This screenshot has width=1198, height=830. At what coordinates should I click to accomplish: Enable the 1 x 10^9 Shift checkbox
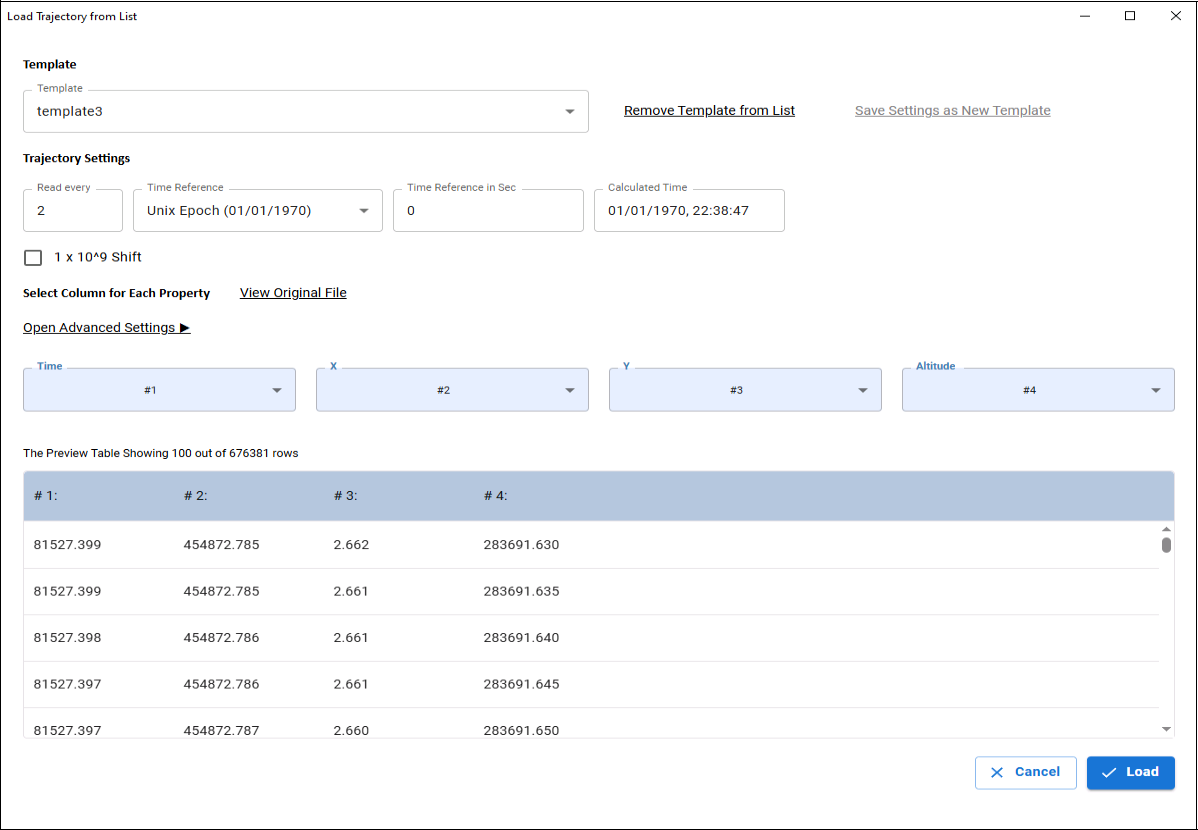tap(33, 258)
